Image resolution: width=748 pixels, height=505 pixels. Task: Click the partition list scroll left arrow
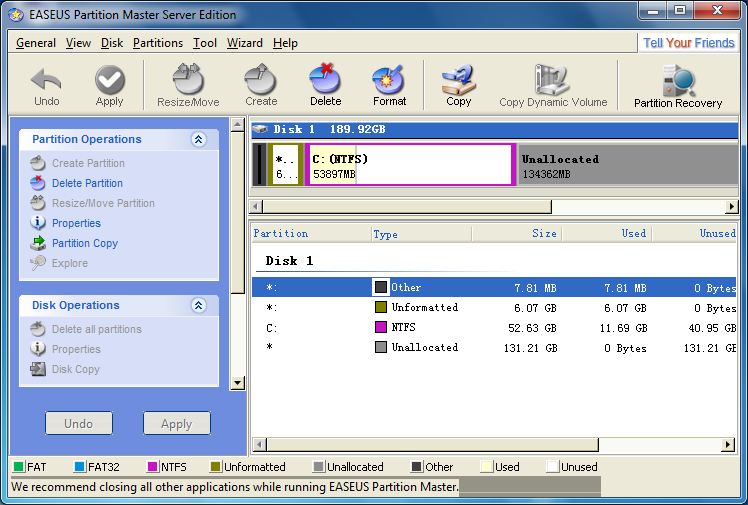click(x=260, y=444)
